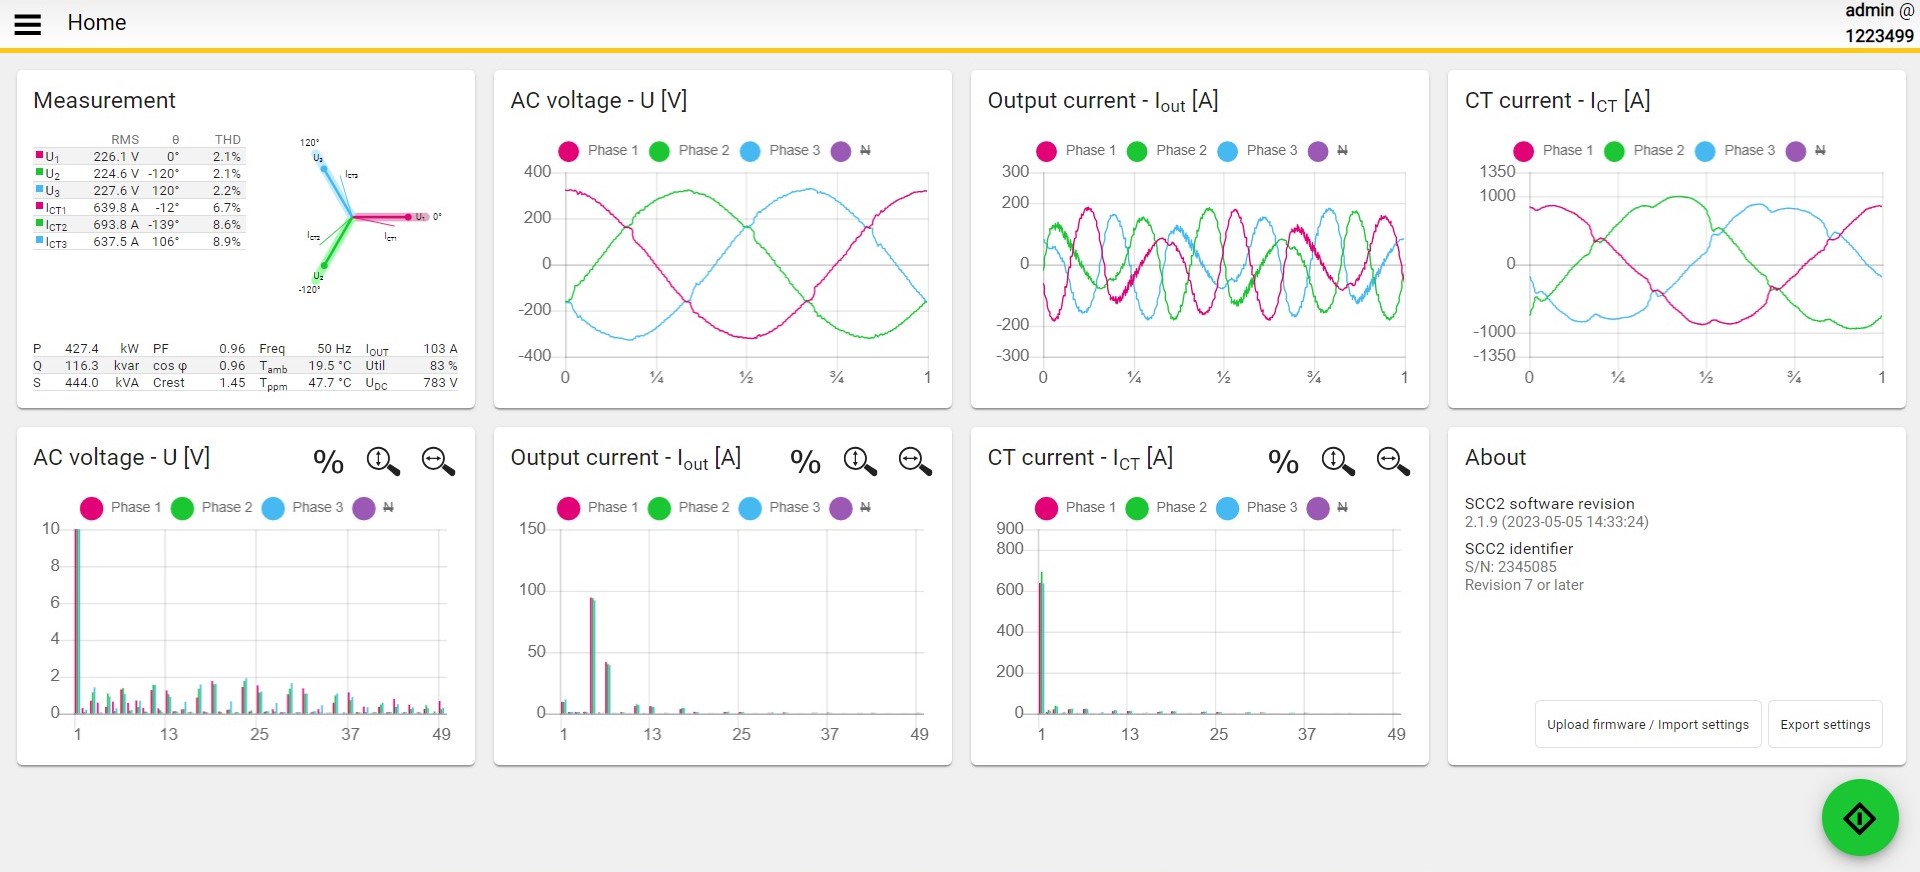Click horizontal zoom on CT current harmonics
The image size is (1920, 872).
coord(1393,461)
